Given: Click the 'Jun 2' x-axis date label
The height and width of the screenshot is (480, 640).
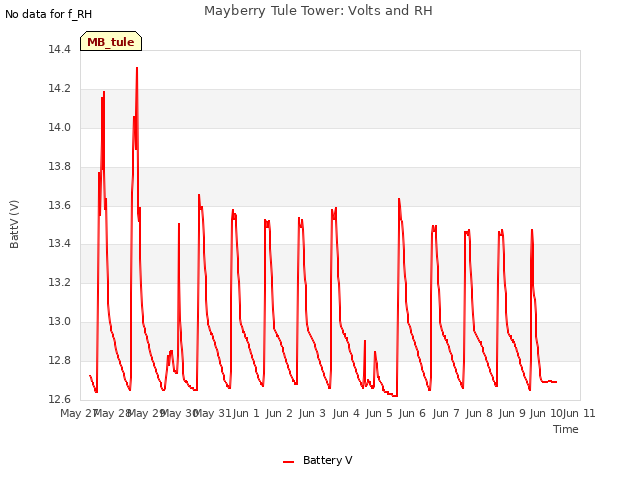Looking at the screenshot, I should click(279, 413).
